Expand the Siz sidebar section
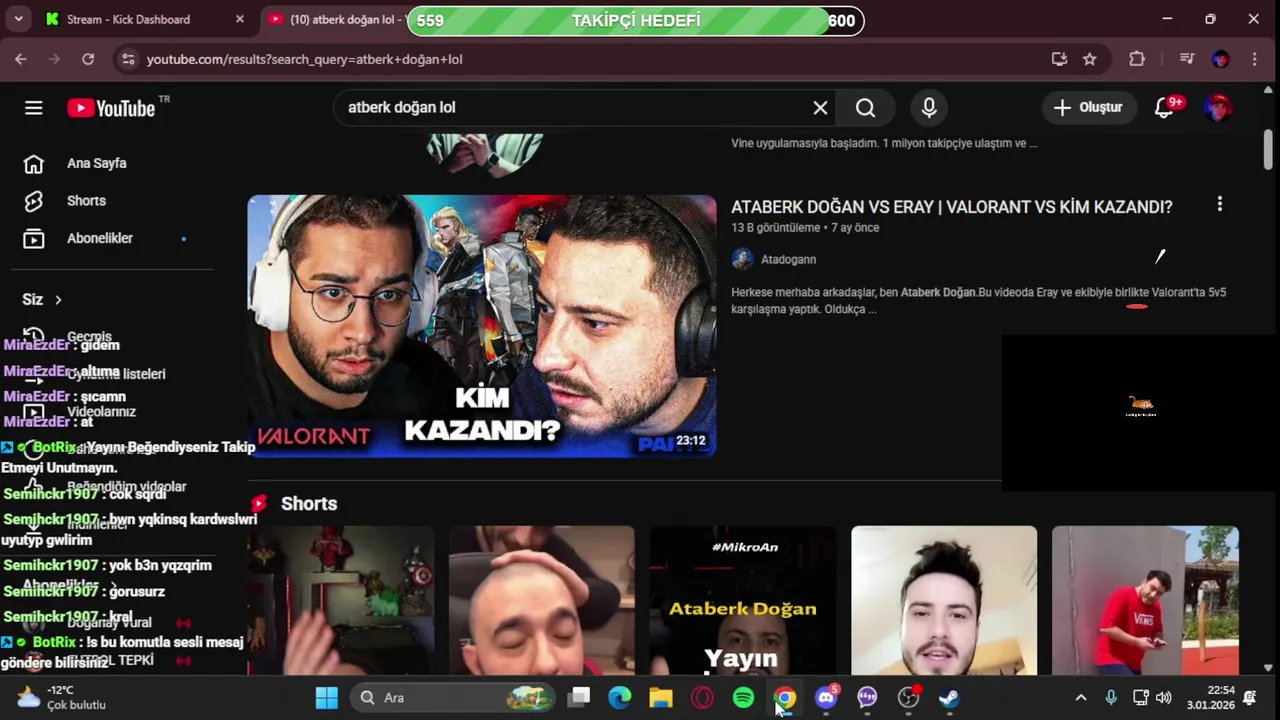The height and width of the screenshot is (720, 1280). tap(42, 299)
